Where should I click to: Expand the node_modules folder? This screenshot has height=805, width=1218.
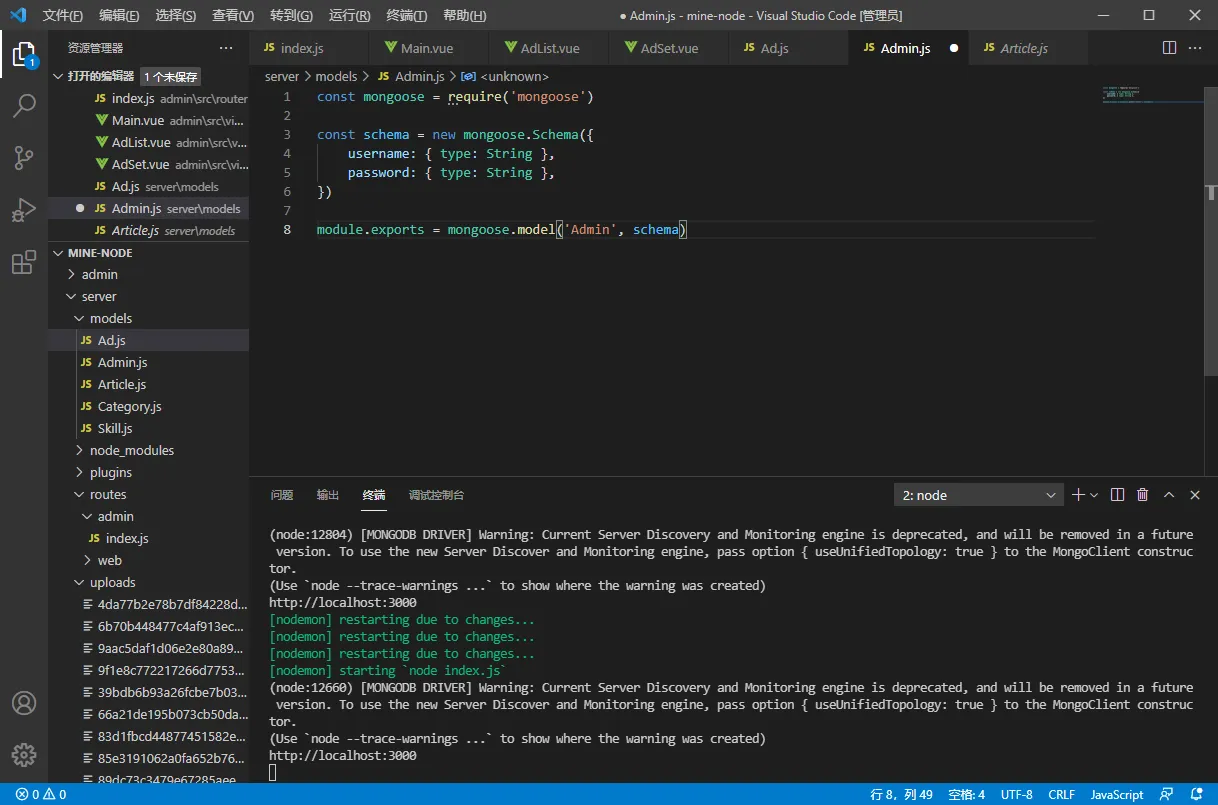click(x=131, y=450)
